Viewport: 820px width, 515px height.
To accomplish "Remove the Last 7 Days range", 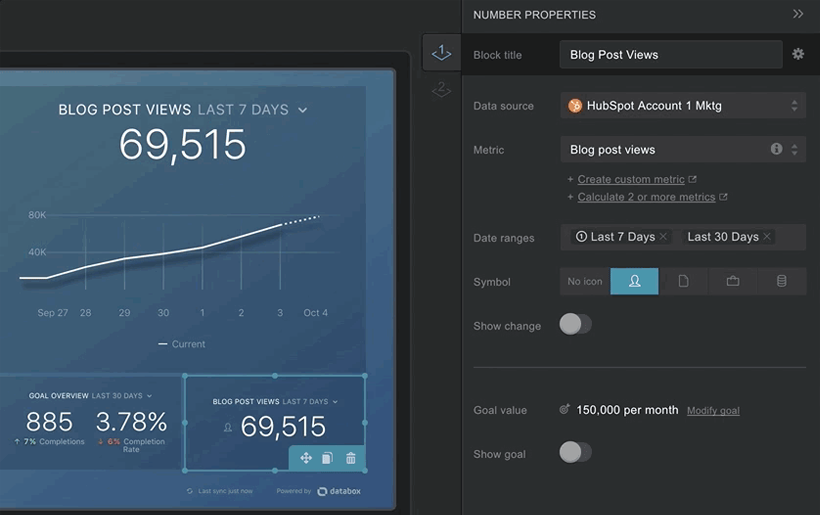I will pyautogui.click(x=663, y=236).
